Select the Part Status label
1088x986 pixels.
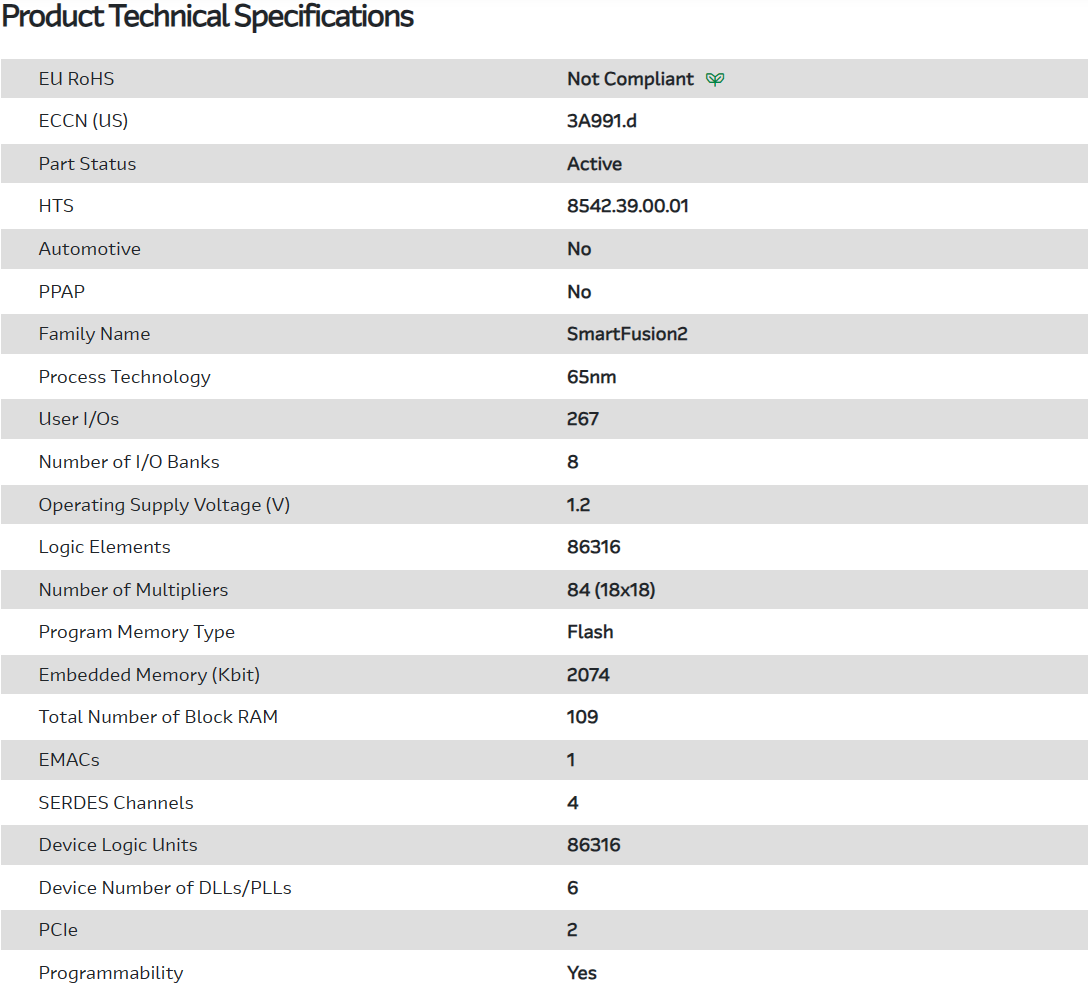(87, 164)
